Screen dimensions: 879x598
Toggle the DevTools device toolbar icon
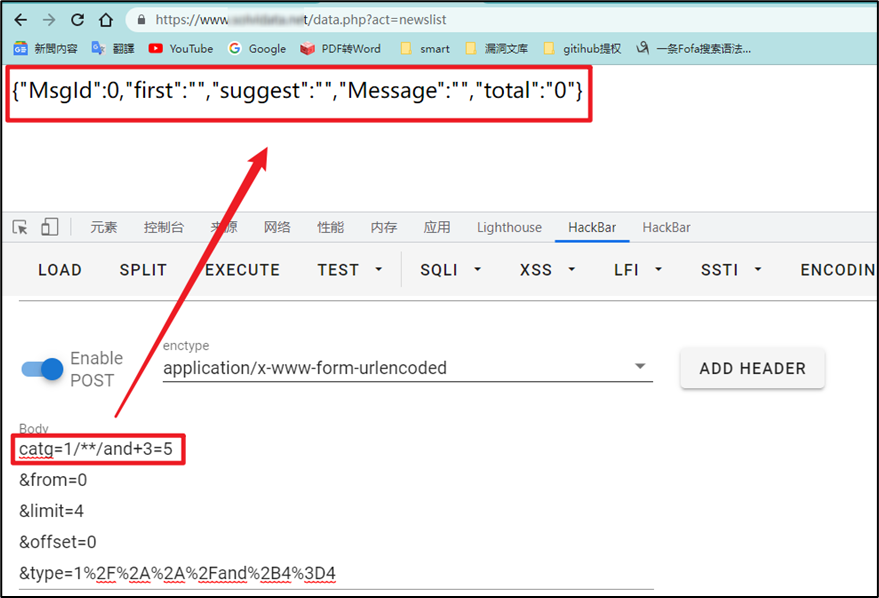49,227
